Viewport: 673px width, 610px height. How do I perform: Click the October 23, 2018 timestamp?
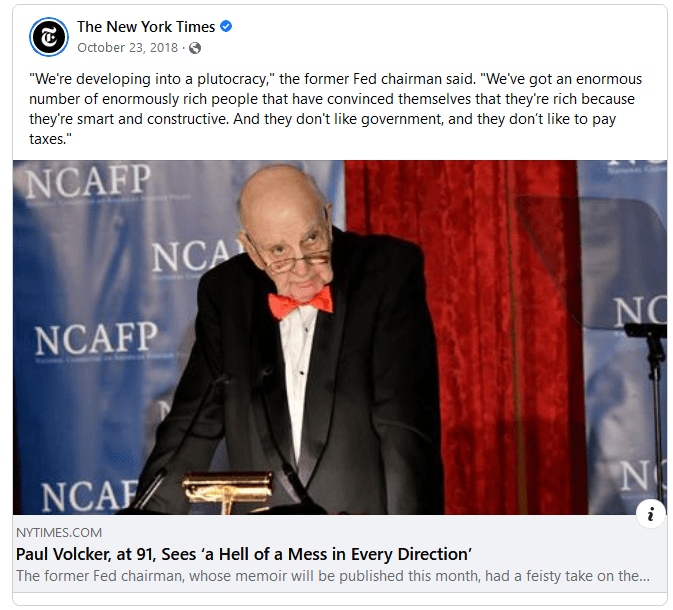pos(127,47)
